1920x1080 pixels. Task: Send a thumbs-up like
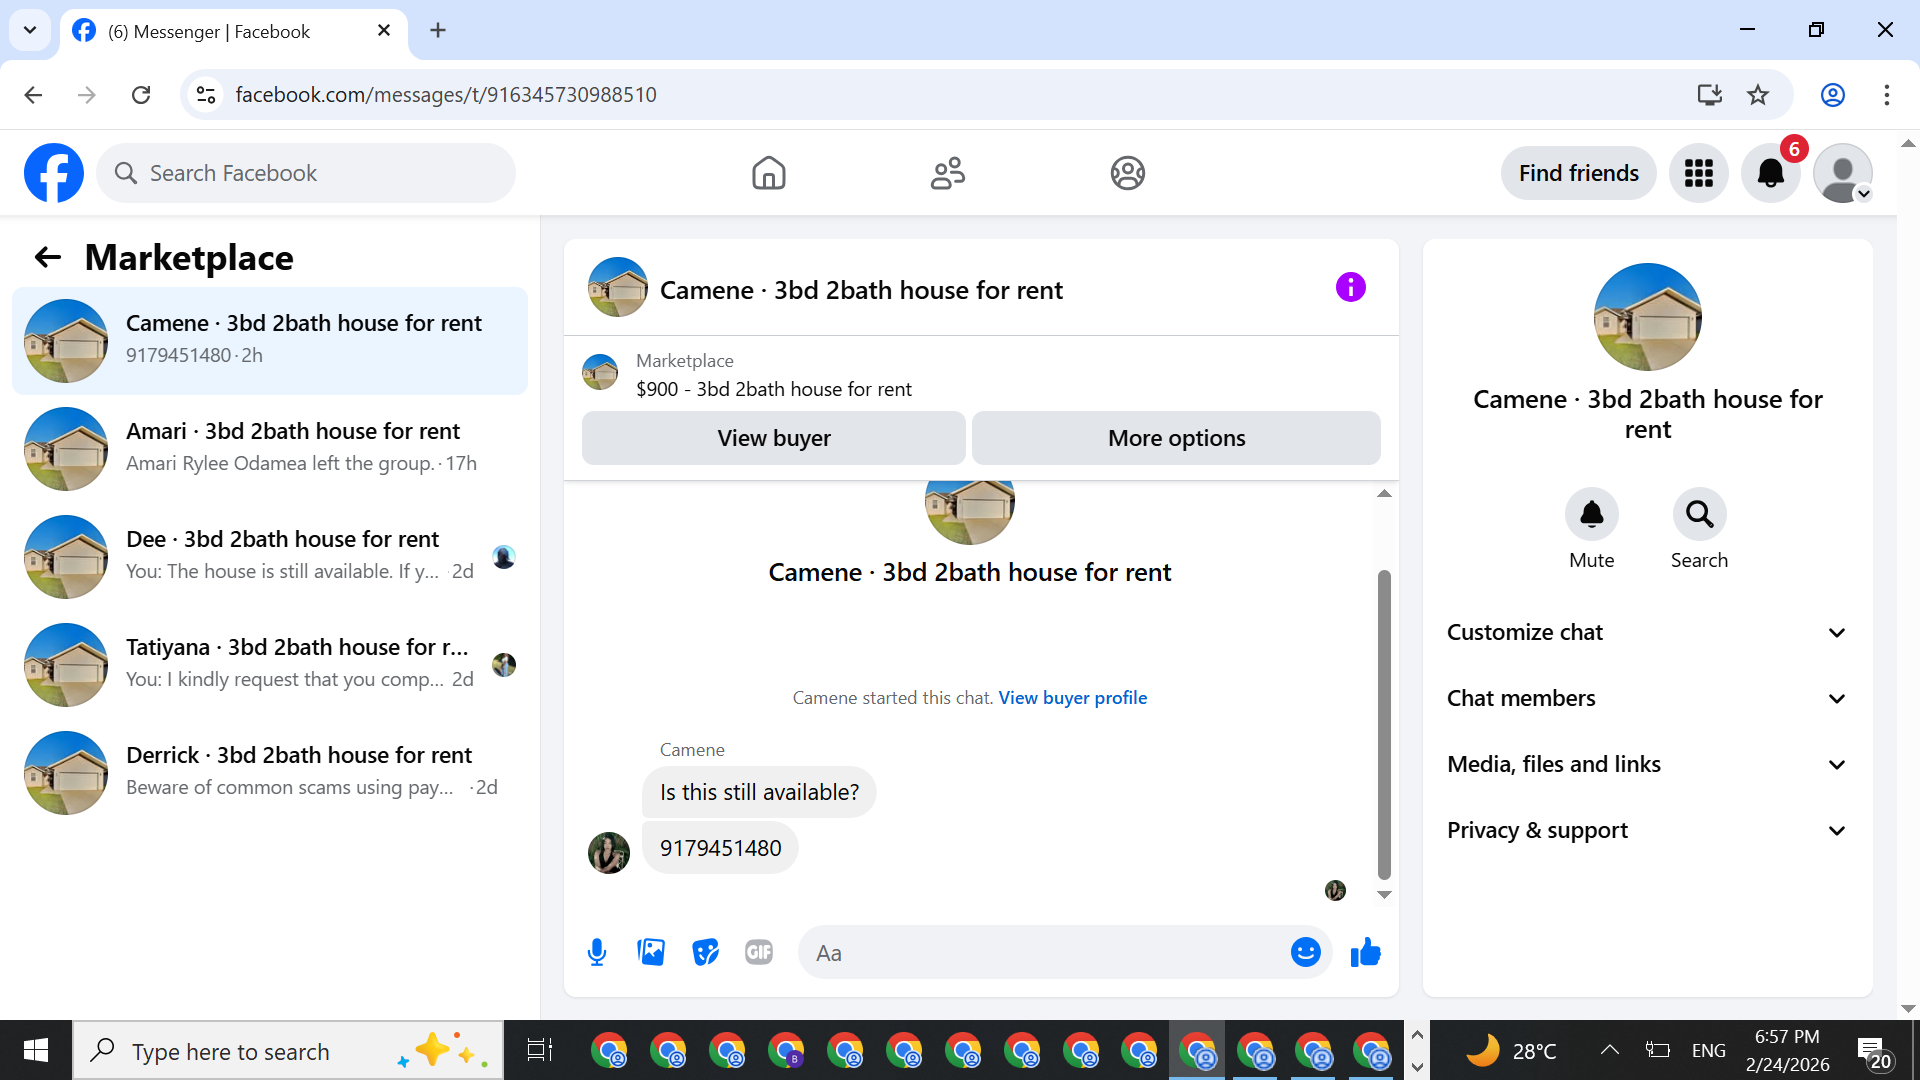coord(1365,952)
